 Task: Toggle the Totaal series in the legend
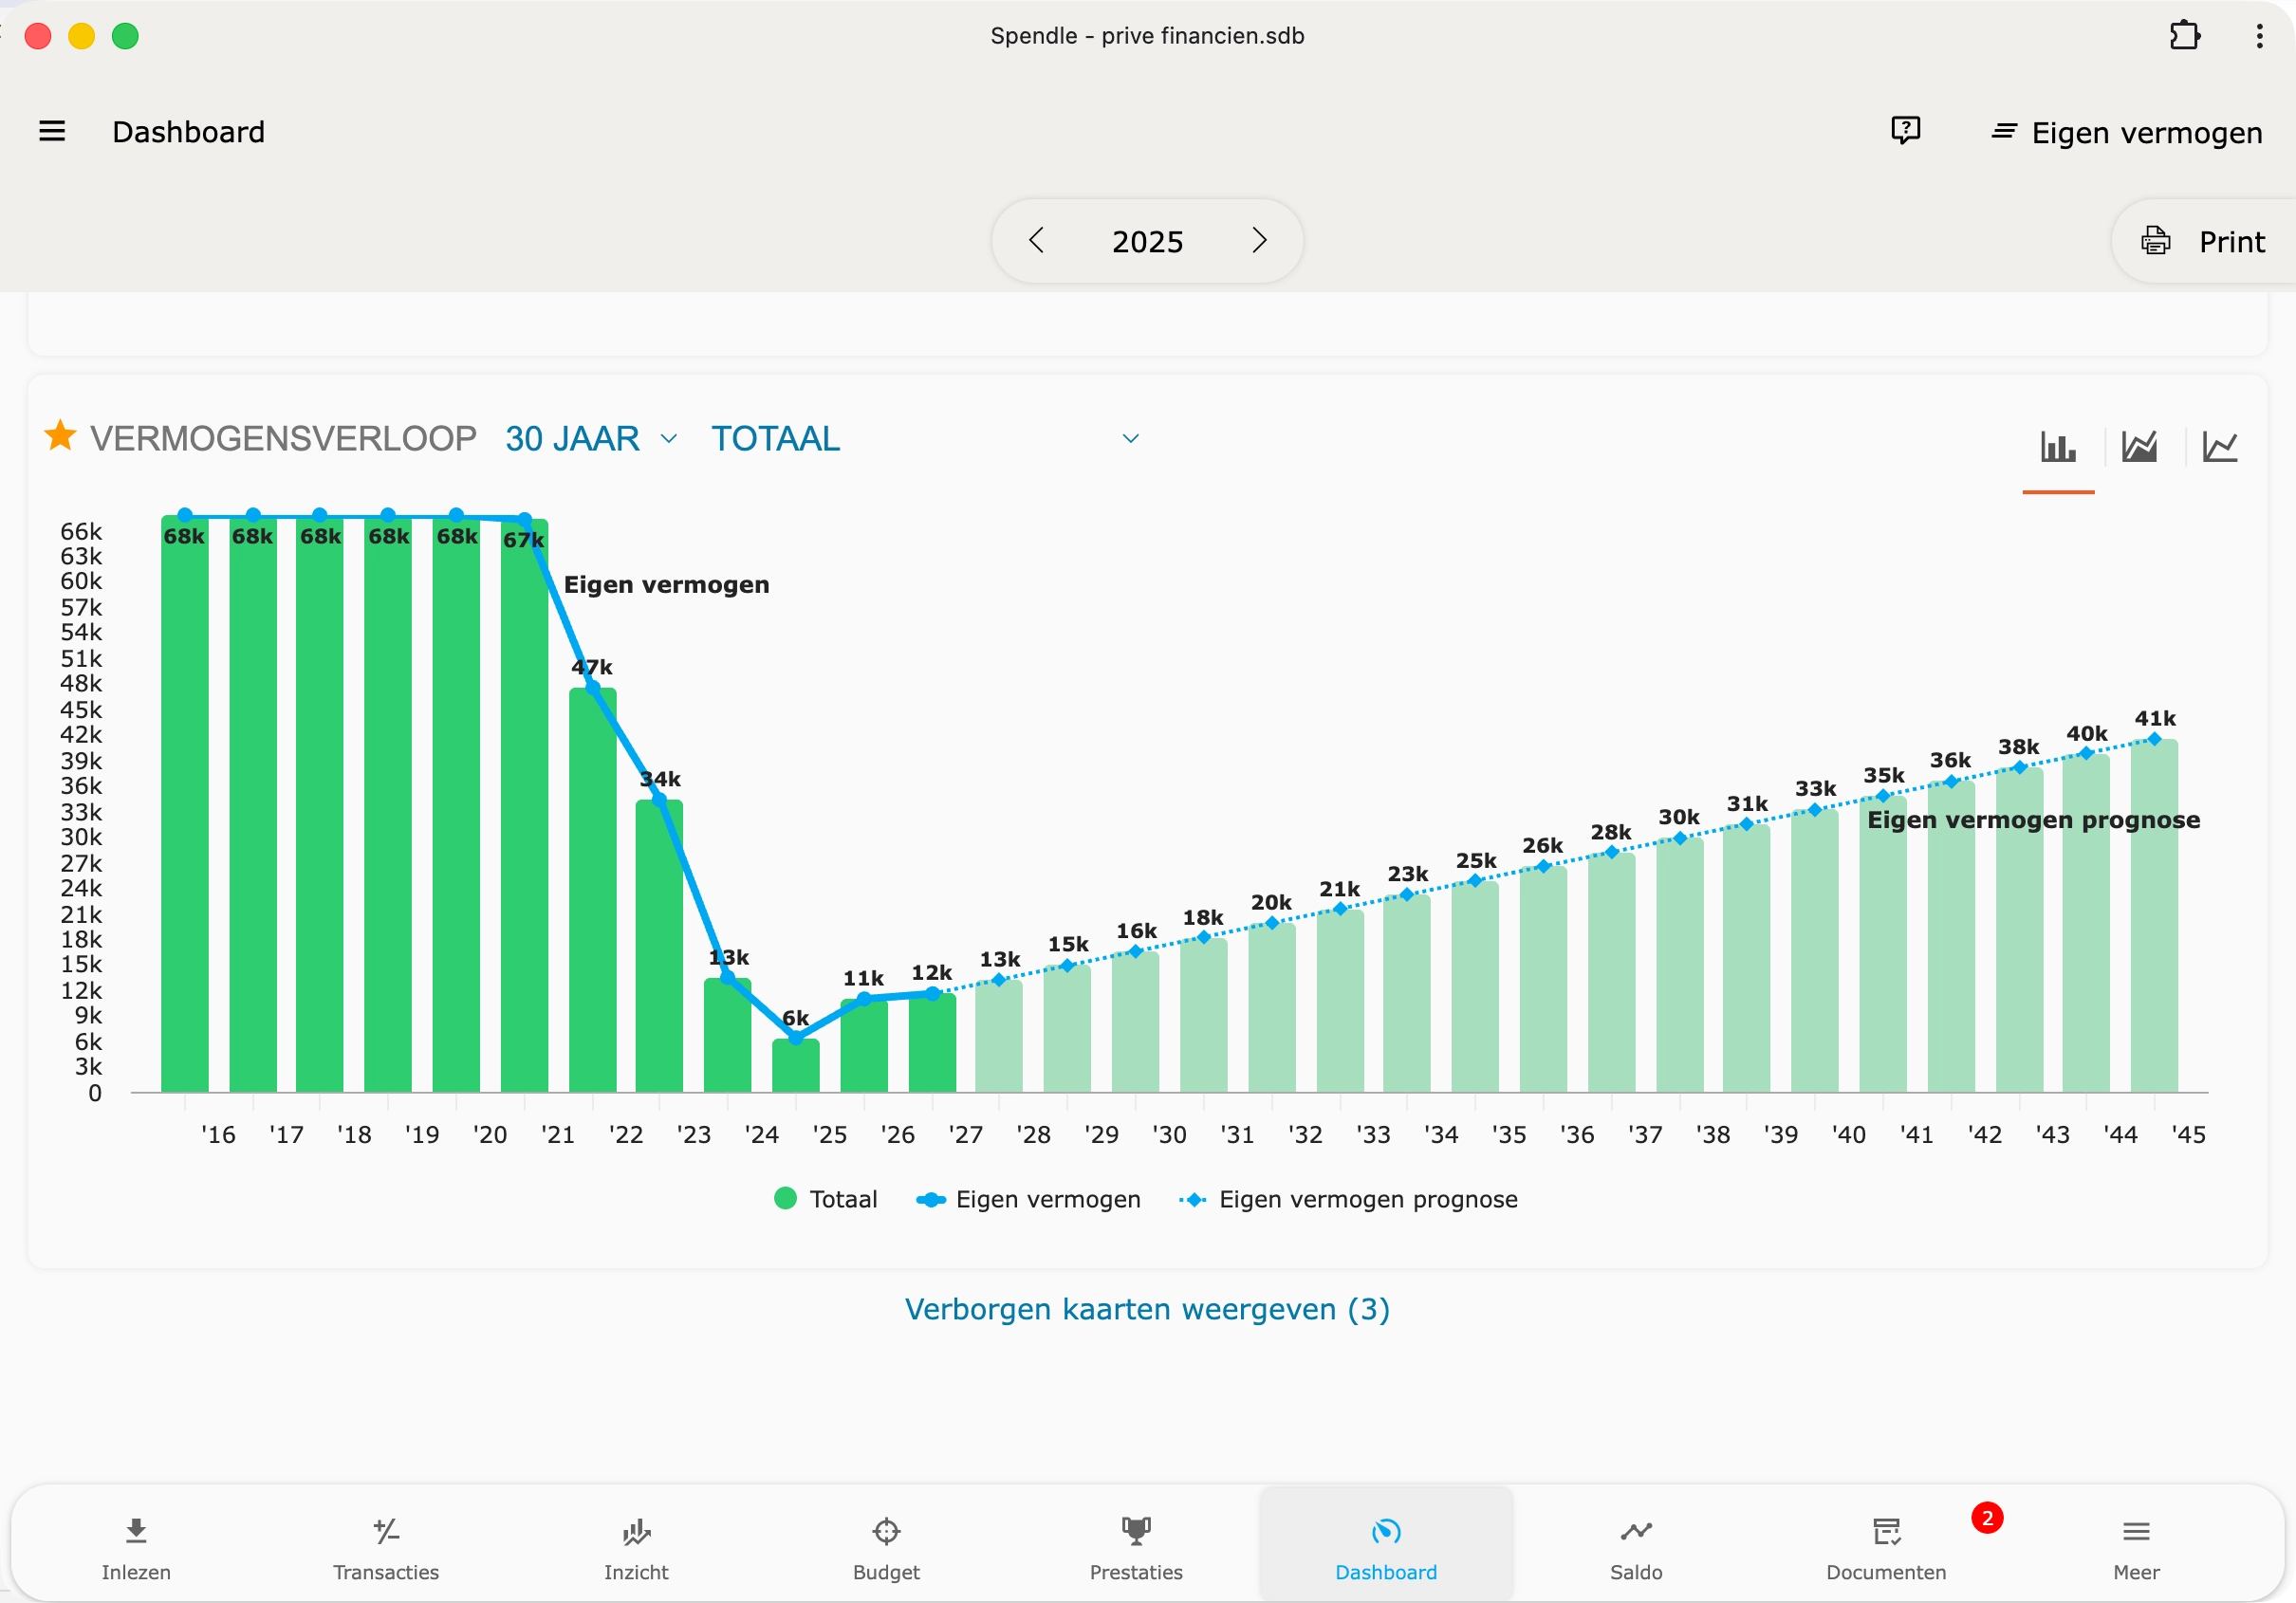826,1199
